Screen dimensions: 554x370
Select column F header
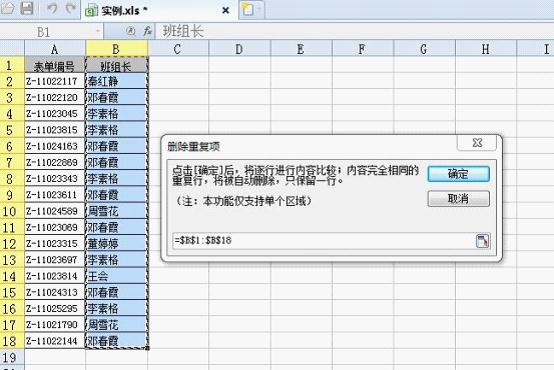(x=363, y=49)
